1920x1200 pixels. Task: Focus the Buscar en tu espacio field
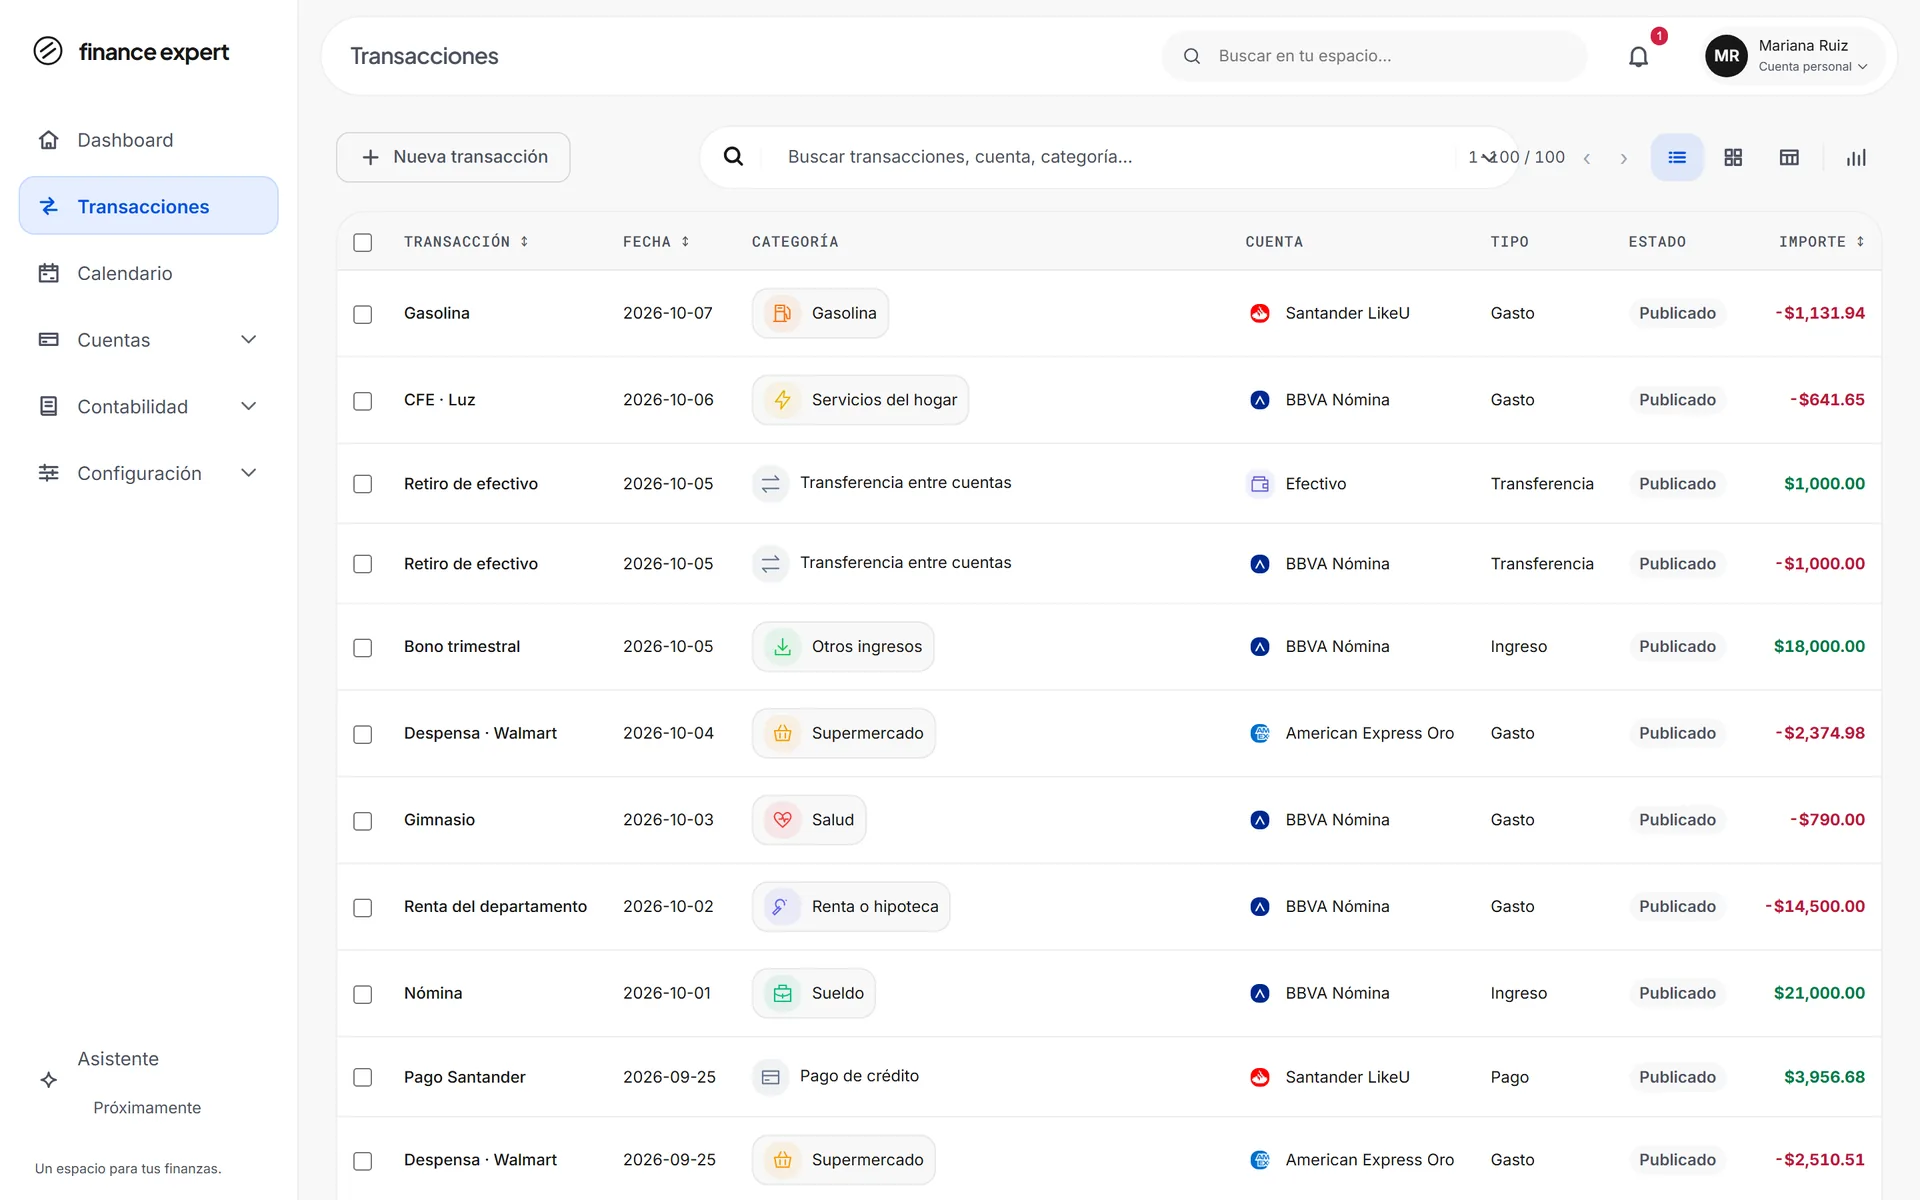coord(1374,56)
